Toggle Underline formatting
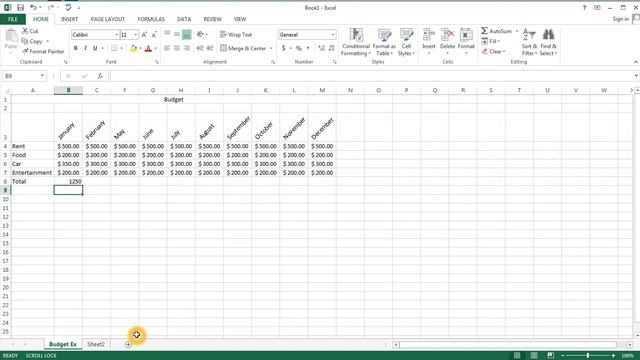 pos(95,48)
